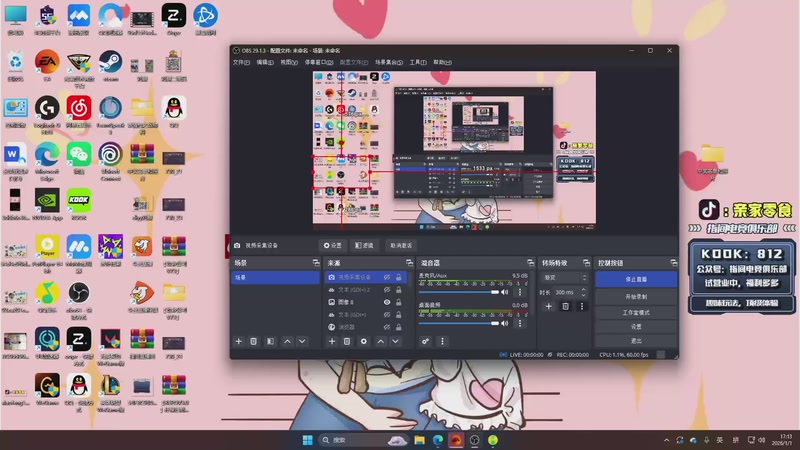Open the Docks menu in OBS

pyautogui.click(x=319, y=62)
